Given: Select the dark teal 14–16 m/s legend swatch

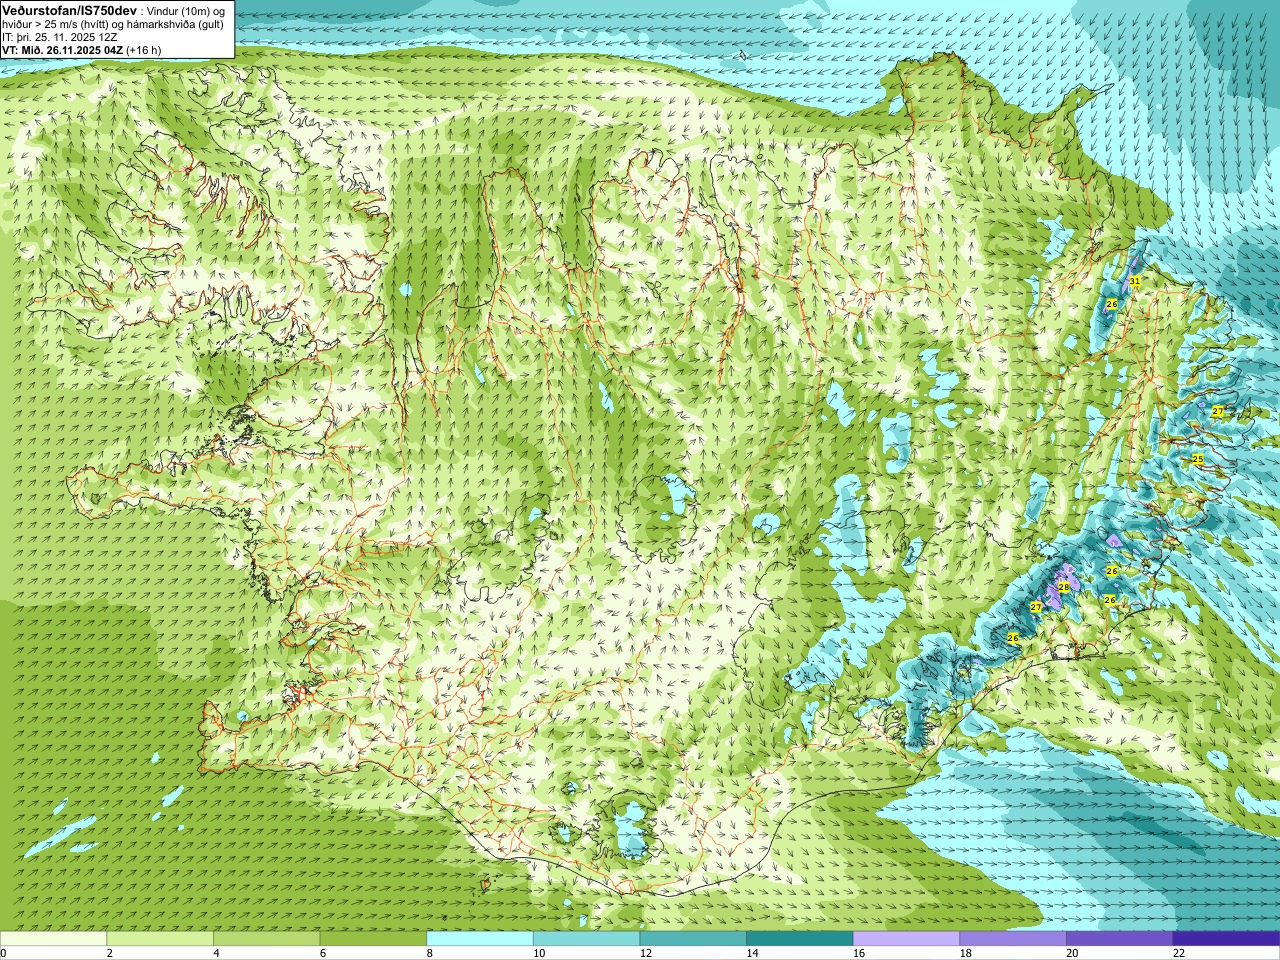Looking at the screenshot, I should coord(800,938).
